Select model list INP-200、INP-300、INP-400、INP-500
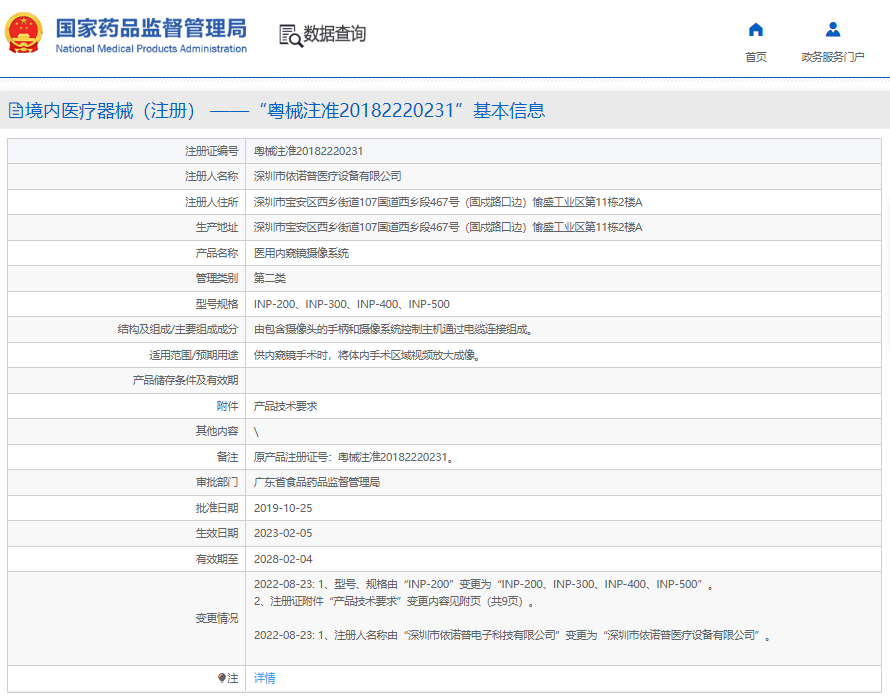The height and width of the screenshot is (700, 890). [351, 304]
